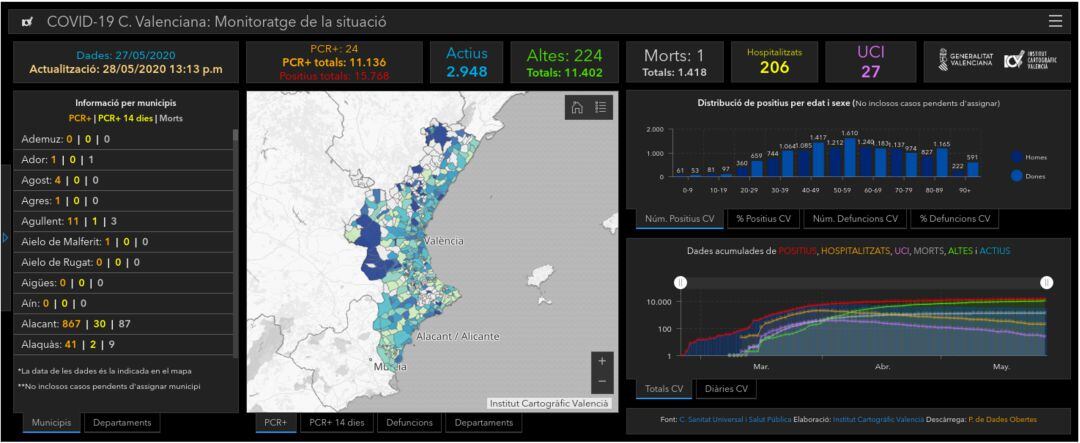Switch to the Departaments tab under municipality list
1080x443 pixels.
(x=122, y=423)
